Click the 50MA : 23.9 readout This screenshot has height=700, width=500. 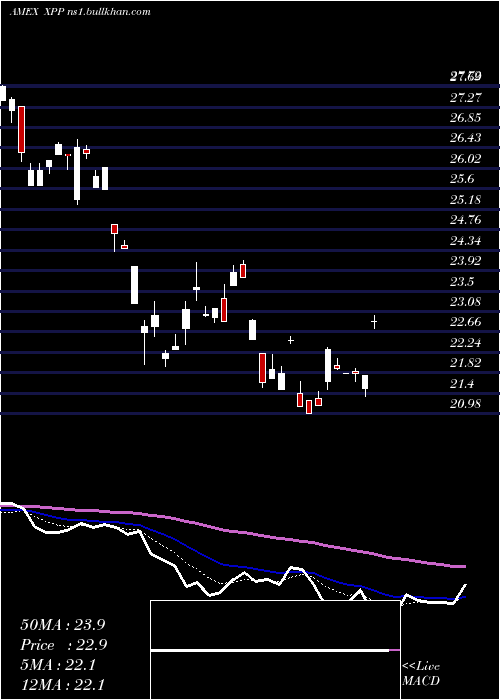(62, 625)
